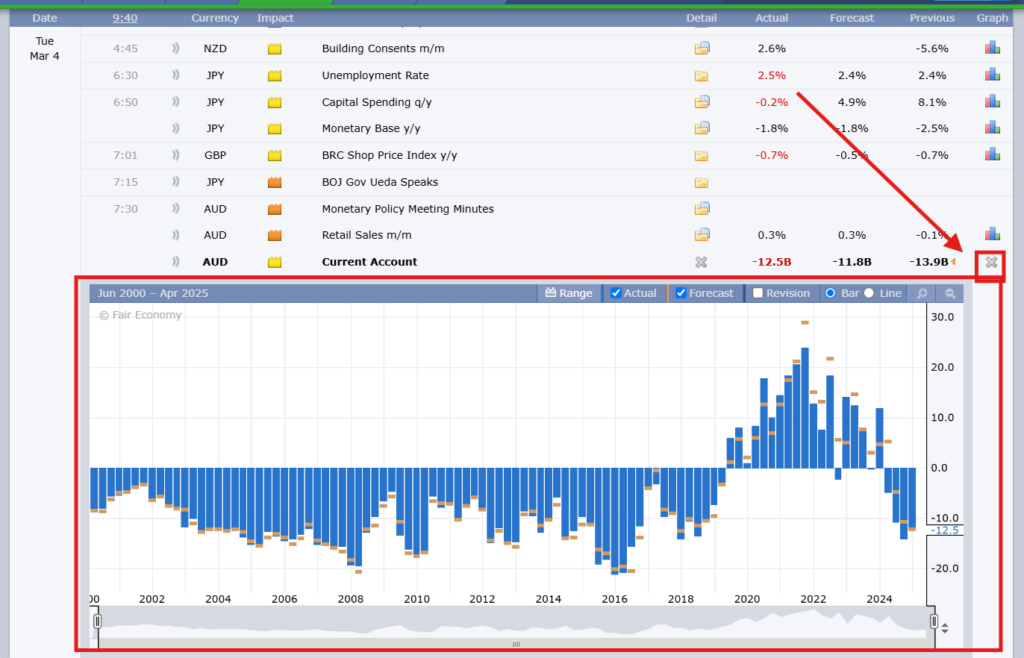1024x658 pixels.
Task: Toggle alert icon on NZD Building Consents row
Action: coord(175,48)
